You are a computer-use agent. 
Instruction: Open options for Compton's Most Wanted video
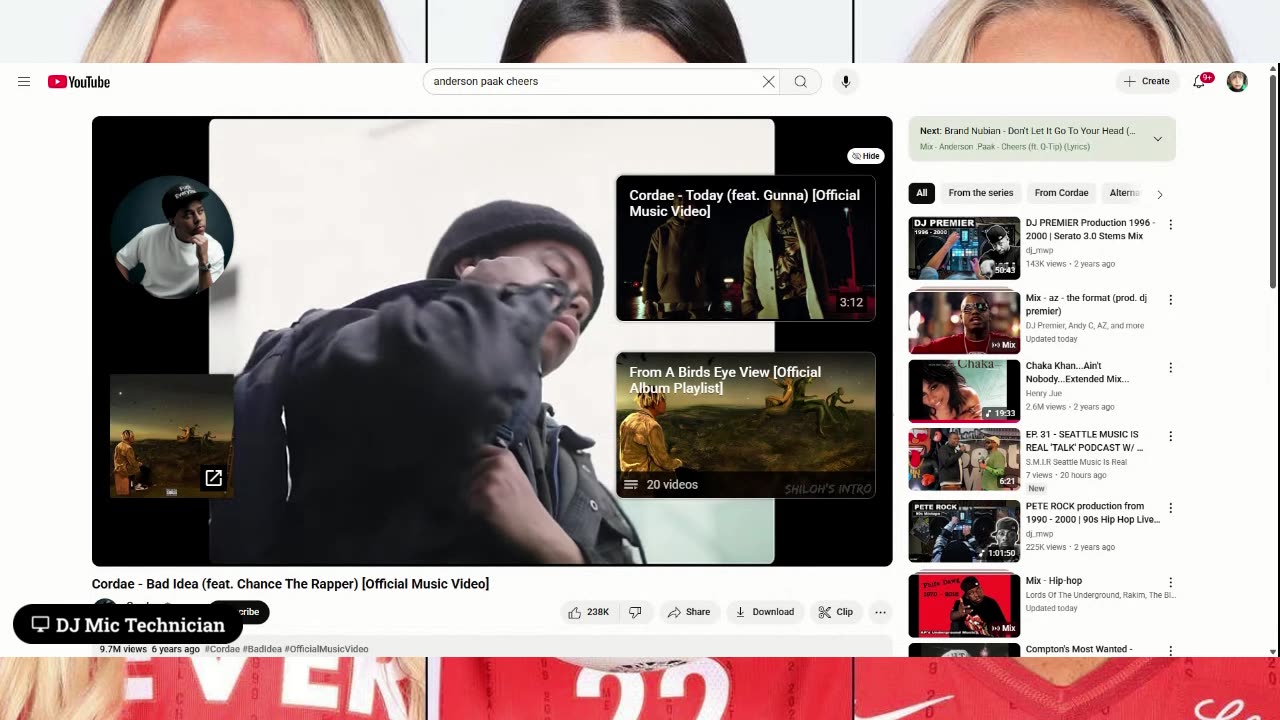(x=1170, y=650)
